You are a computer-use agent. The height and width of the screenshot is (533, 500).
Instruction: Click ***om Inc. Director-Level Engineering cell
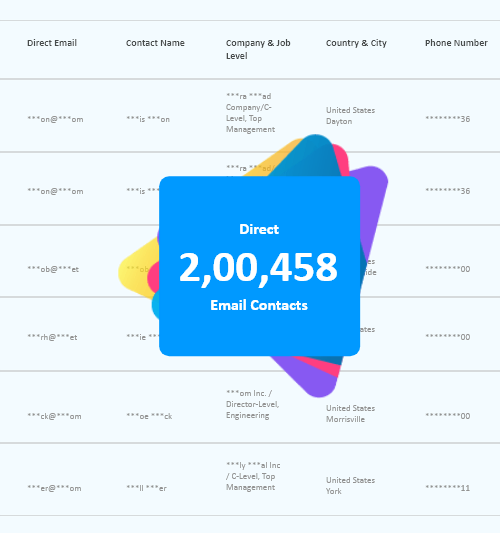pyautogui.click(x=253, y=404)
